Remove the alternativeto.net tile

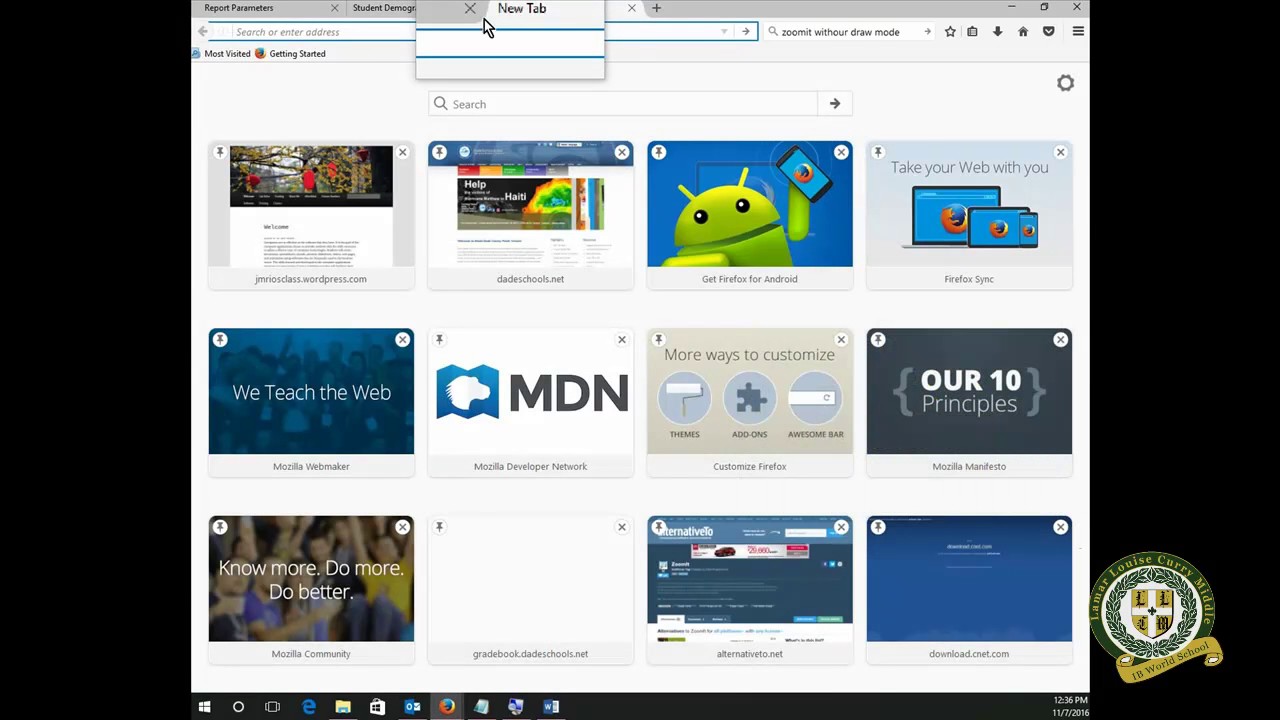(841, 527)
